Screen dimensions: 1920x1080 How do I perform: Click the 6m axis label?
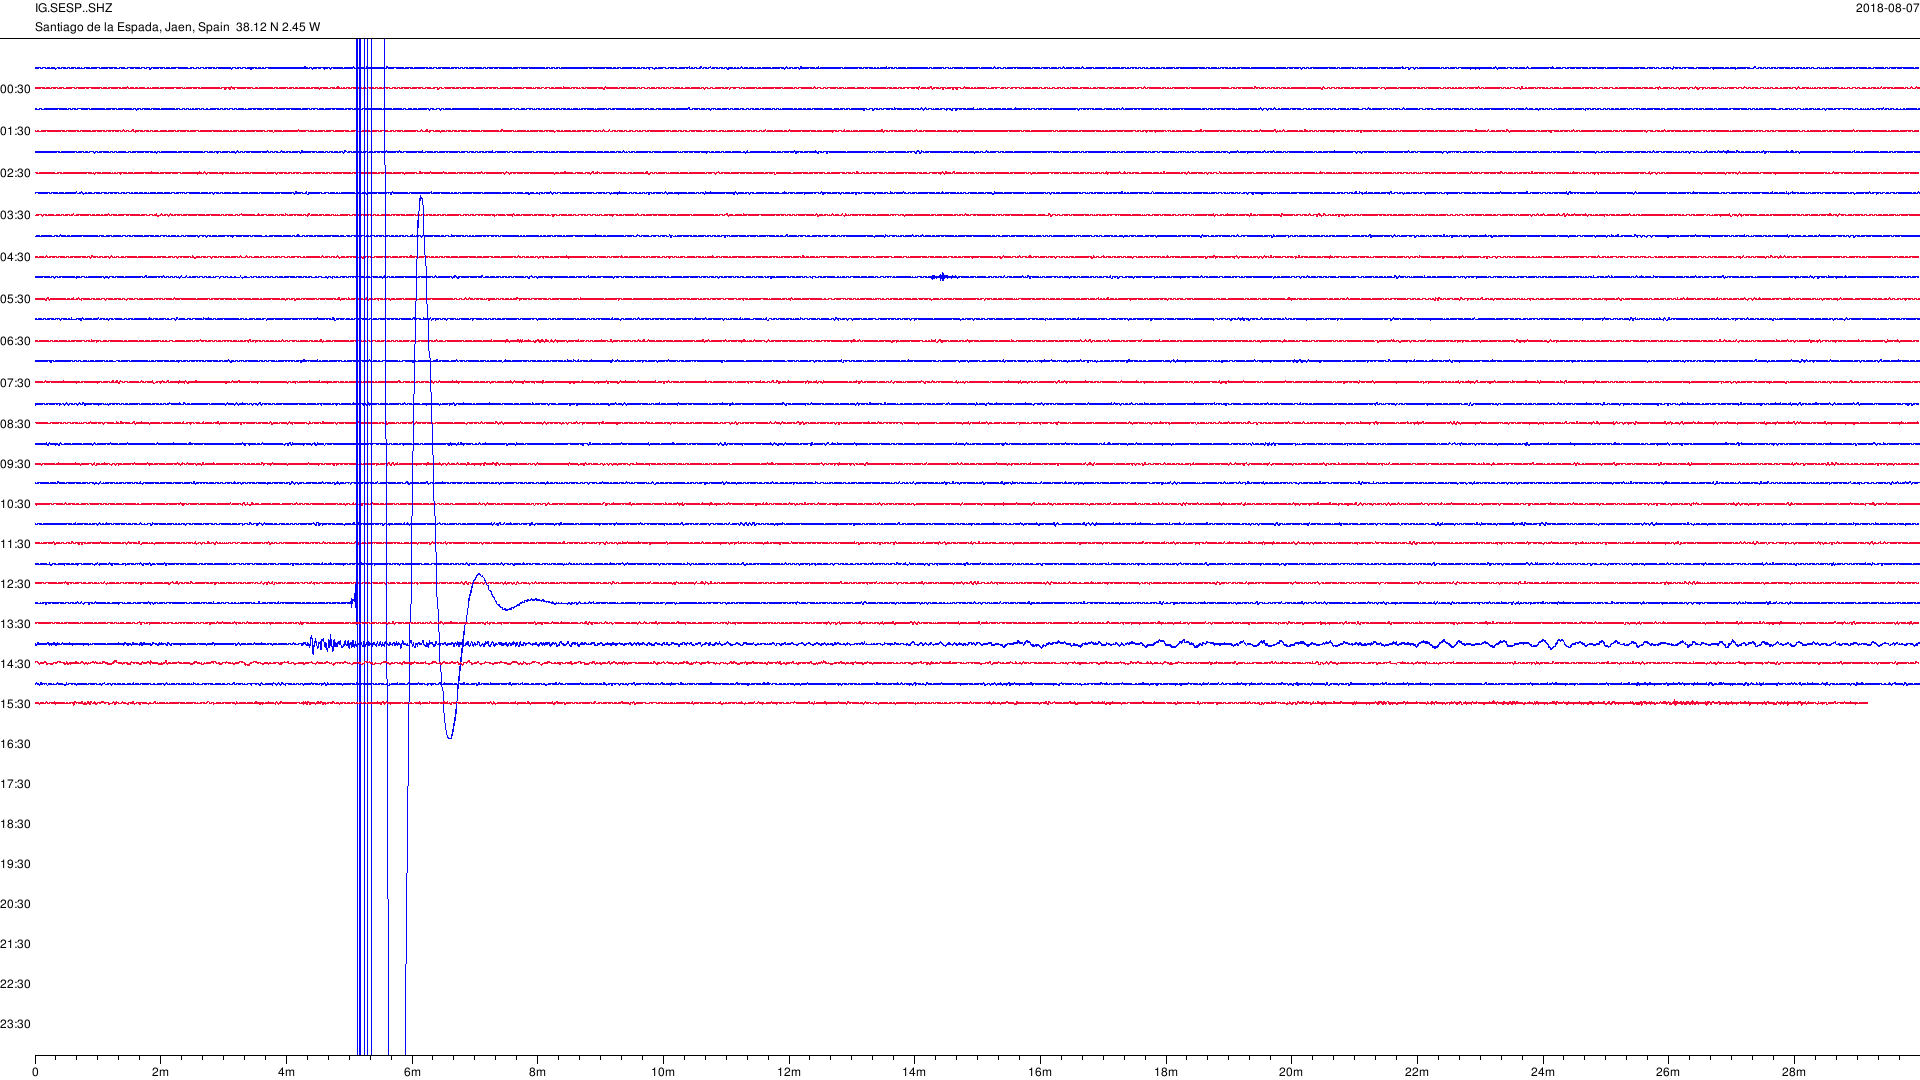tap(412, 1072)
